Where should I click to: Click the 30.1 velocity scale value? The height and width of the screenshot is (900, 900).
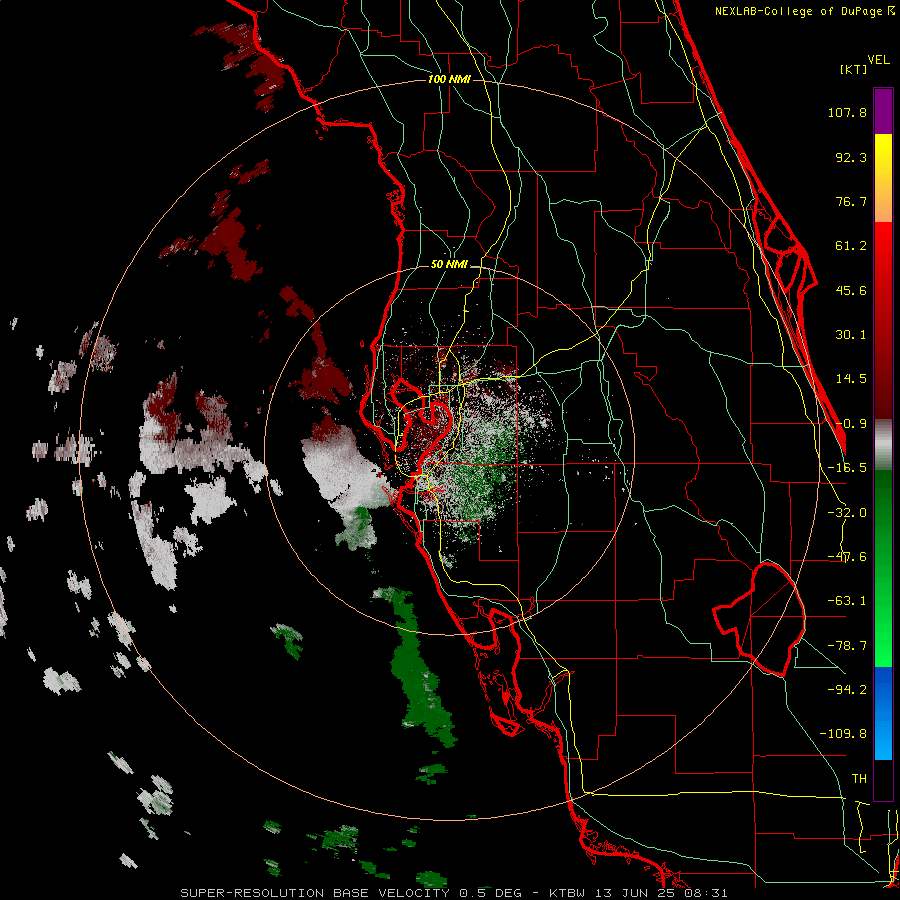851,335
